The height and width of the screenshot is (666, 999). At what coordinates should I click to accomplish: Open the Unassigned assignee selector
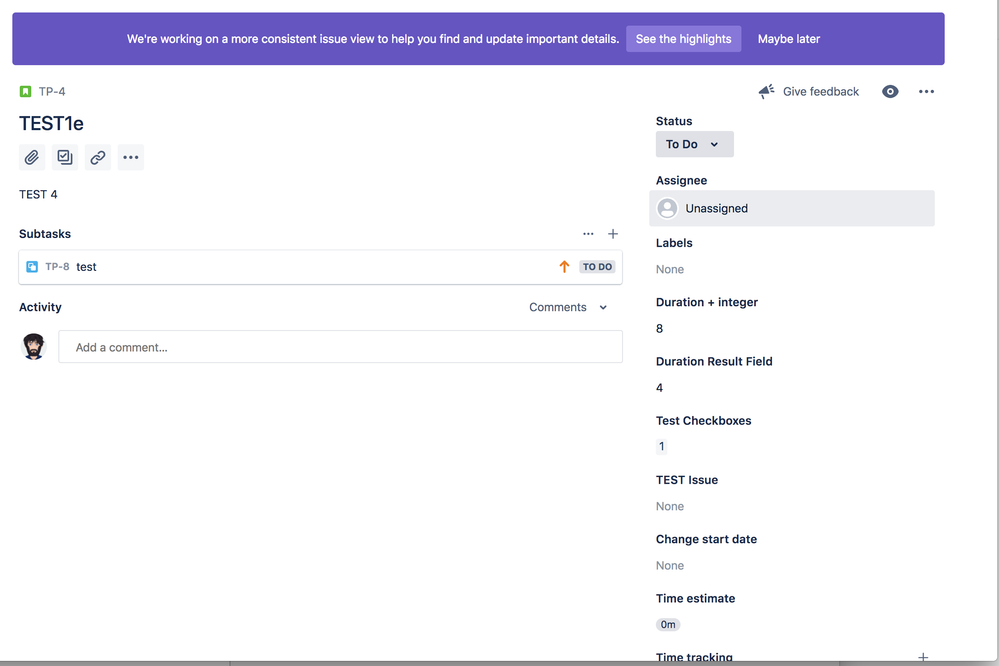coord(792,208)
